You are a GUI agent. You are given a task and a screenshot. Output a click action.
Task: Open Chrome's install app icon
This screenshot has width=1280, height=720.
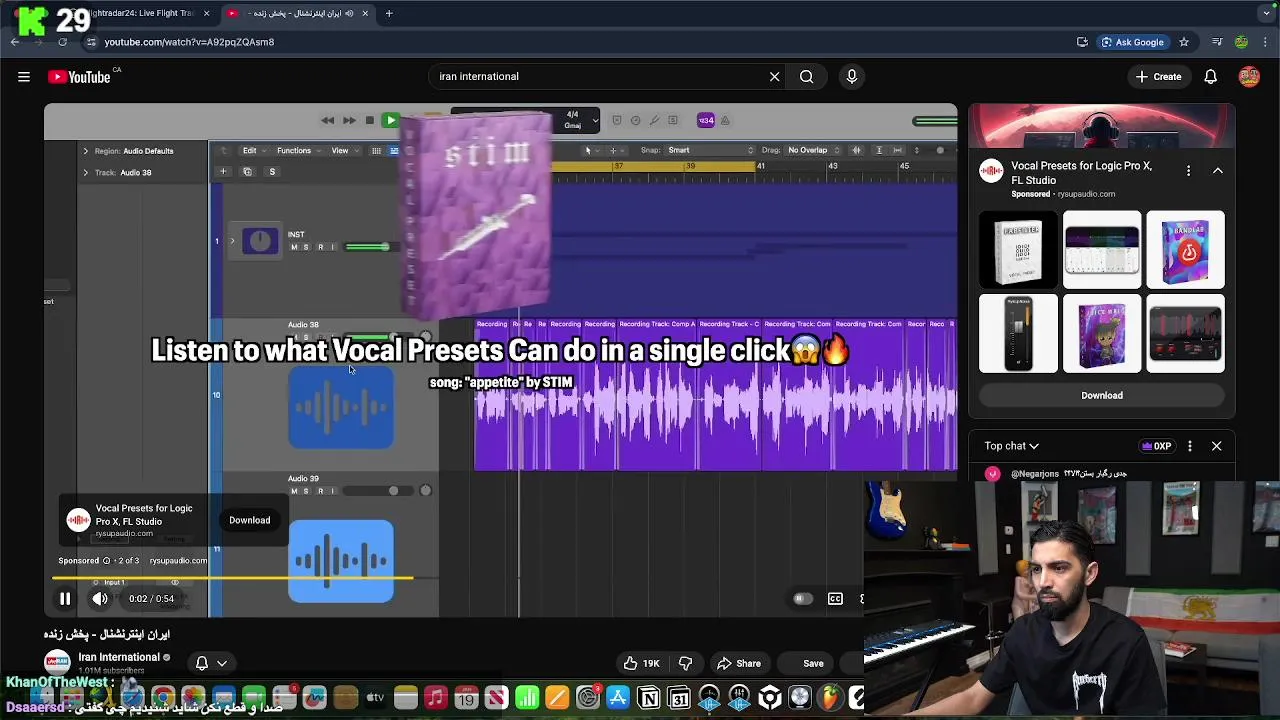(x=1082, y=42)
